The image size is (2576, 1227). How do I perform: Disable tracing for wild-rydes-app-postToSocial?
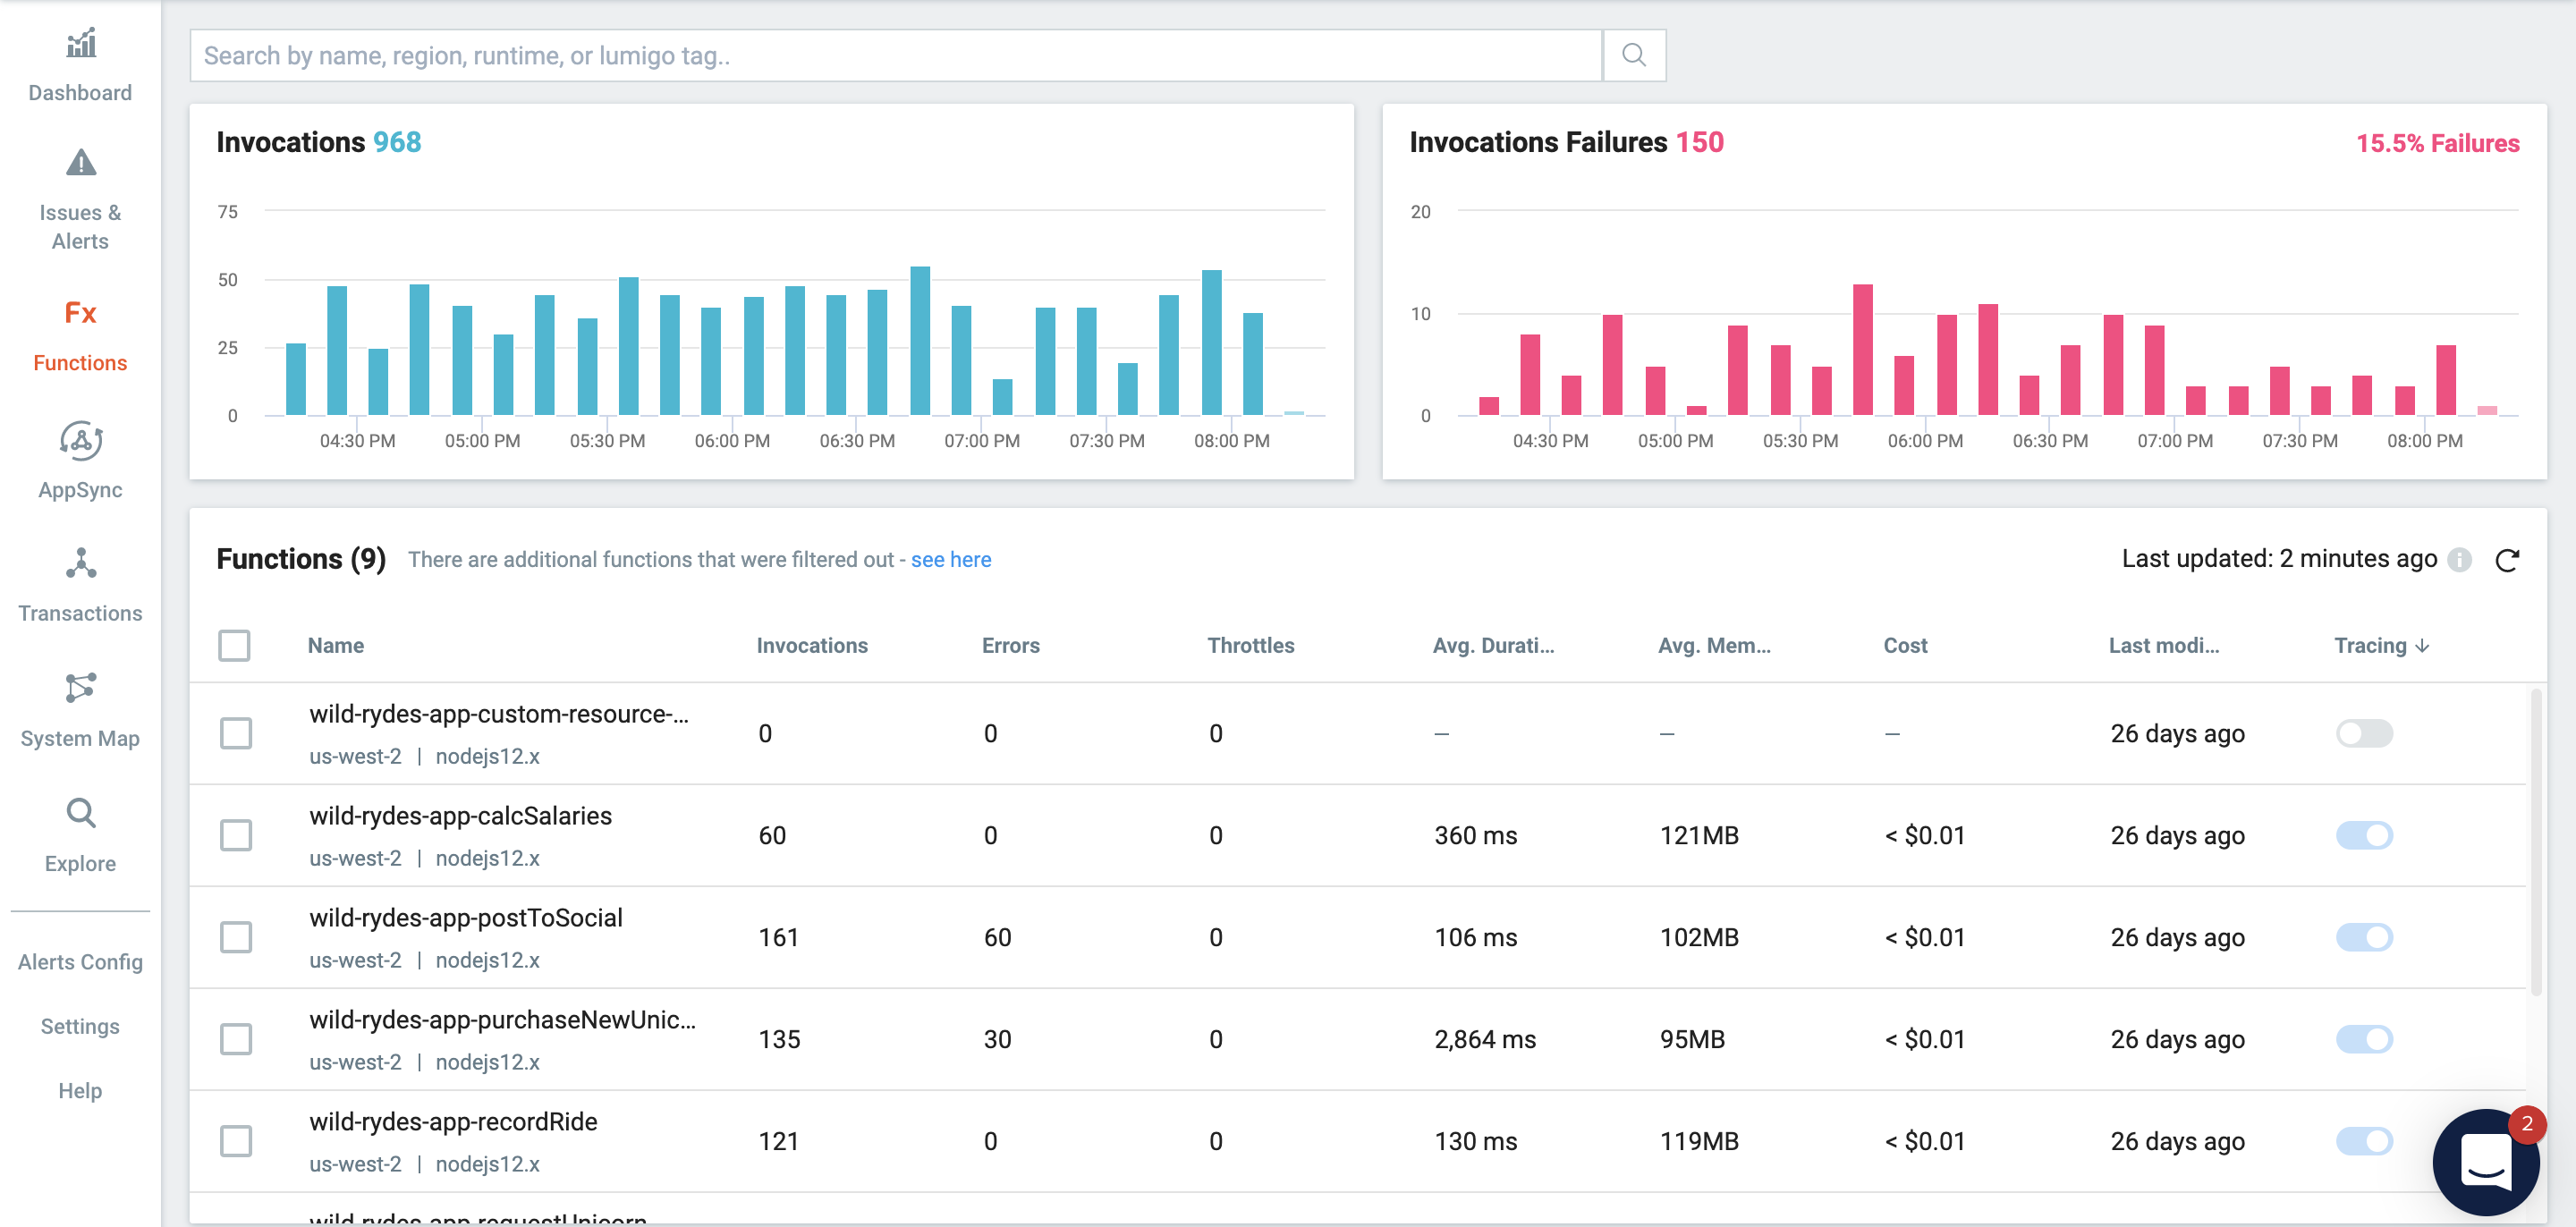(2364, 938)
